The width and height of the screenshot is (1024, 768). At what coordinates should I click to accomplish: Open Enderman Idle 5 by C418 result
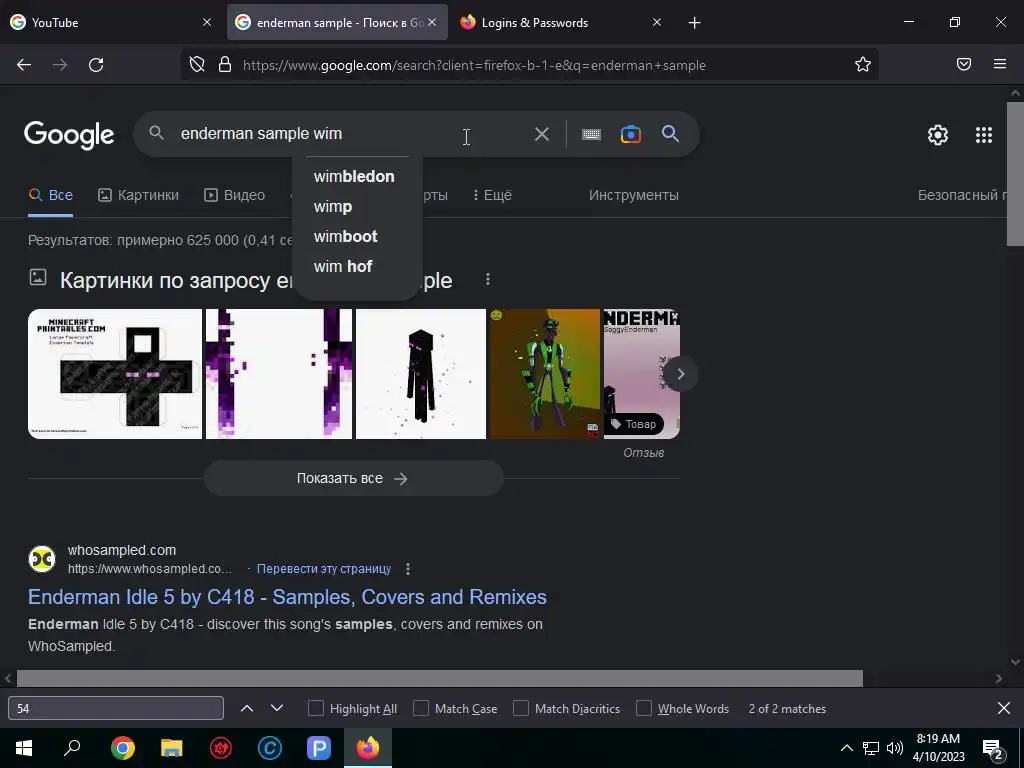click(287, 597)
